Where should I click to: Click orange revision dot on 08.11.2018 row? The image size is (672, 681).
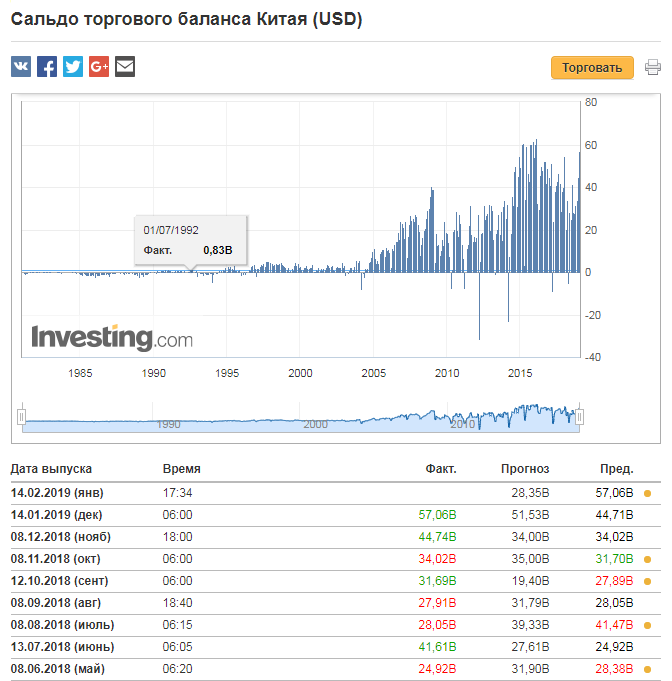pos(647,559)
